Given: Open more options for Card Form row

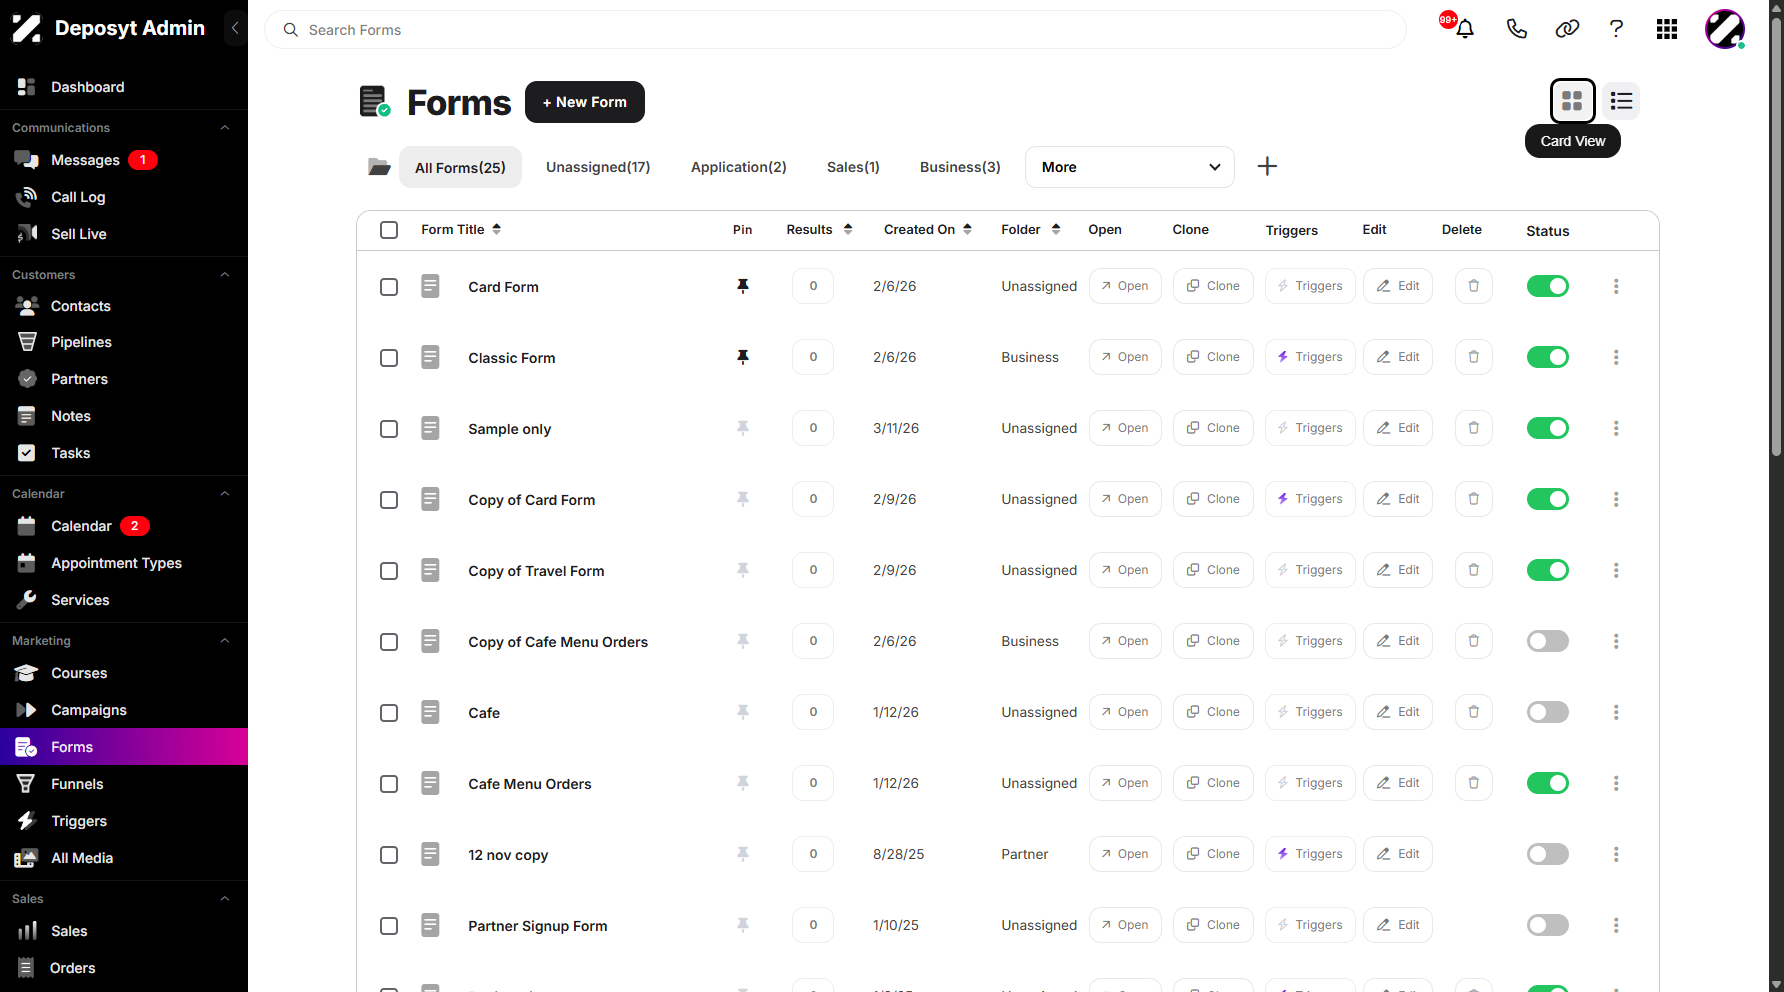Looking at the screenshot, I should [x=1616, y=286].
